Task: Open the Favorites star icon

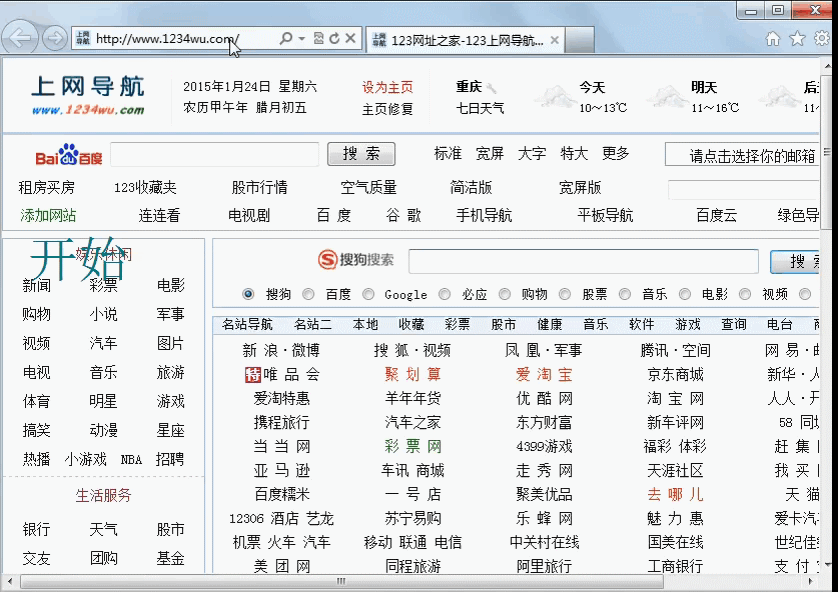Action: pos(797,38)
